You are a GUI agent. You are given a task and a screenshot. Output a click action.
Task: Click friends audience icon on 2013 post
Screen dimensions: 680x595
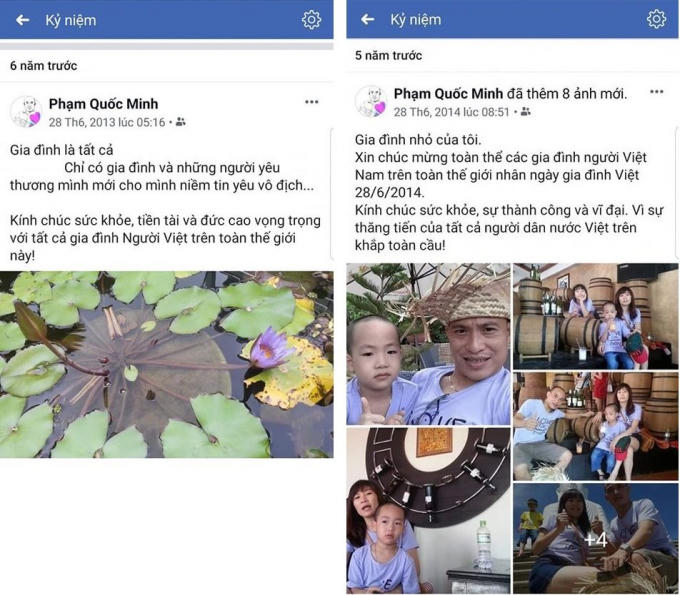pos(181,122)
